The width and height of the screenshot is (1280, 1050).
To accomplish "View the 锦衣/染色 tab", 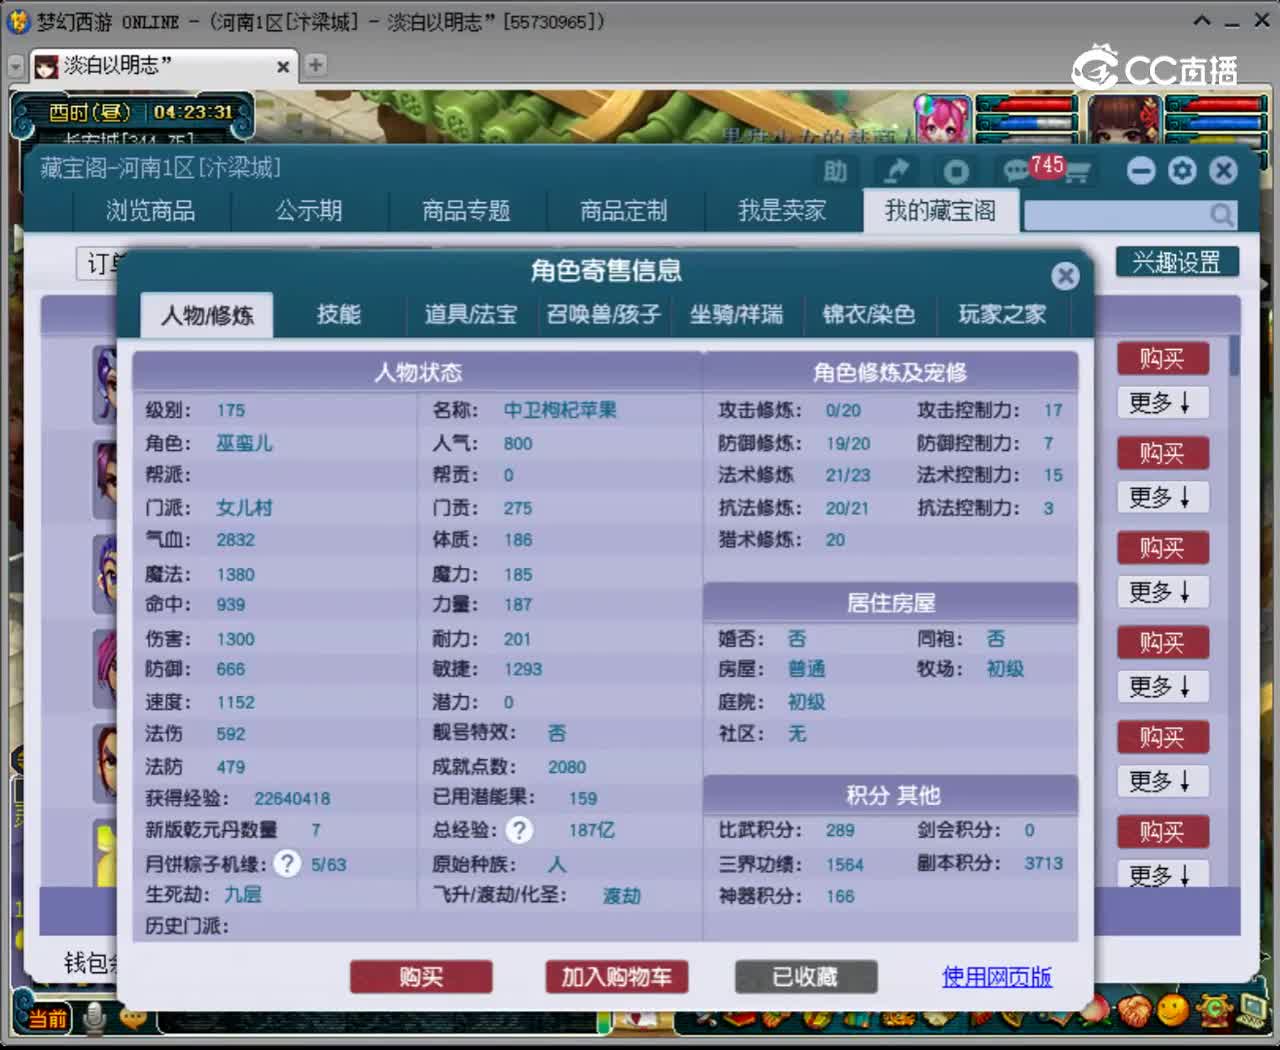I will click(869, 315).
